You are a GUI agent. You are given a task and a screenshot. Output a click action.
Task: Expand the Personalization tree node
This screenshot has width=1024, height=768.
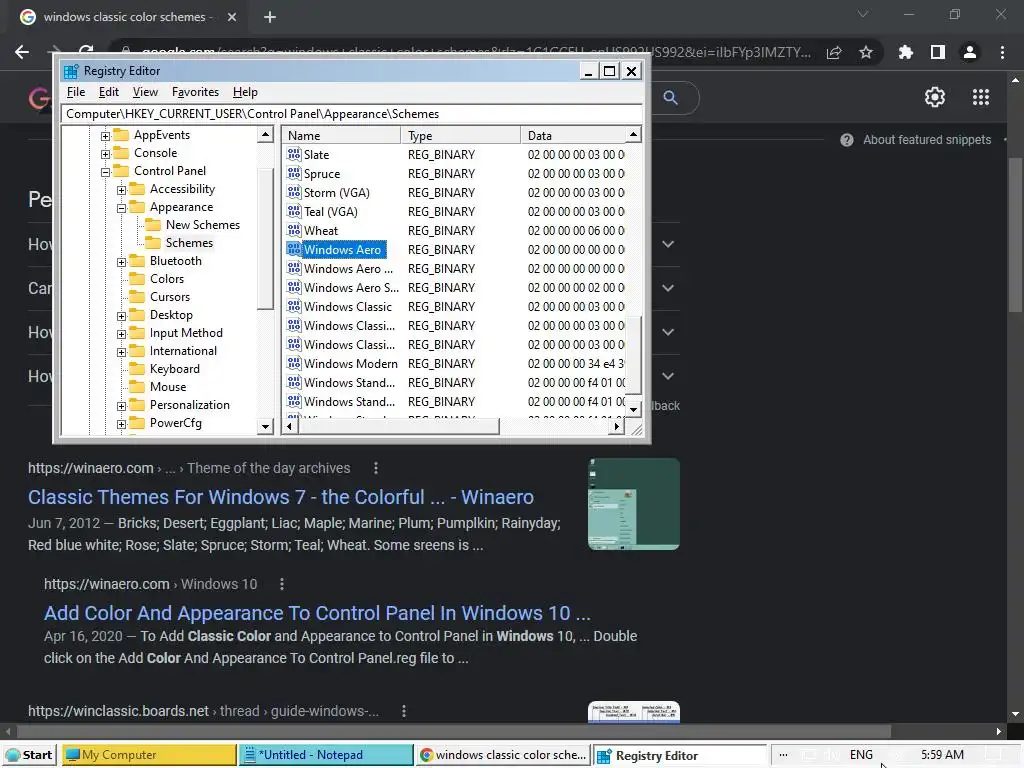coord(121,406)
